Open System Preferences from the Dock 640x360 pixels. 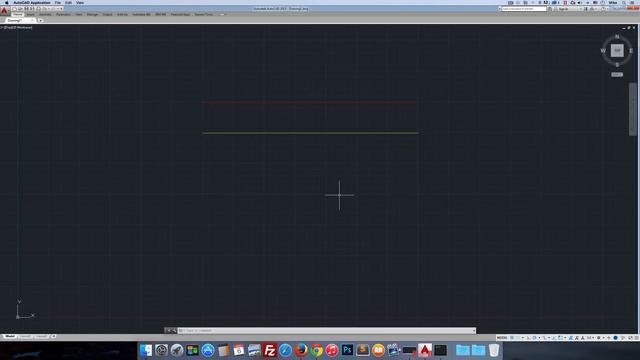pos(161,350)
